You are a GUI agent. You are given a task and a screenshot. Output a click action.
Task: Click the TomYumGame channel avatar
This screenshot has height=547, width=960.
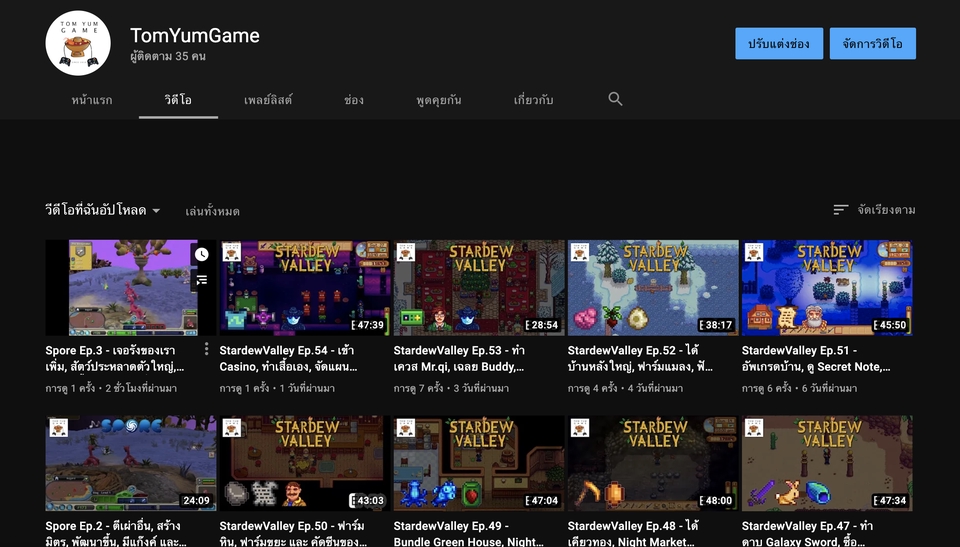pyautogui.click(x=78, y=43)
